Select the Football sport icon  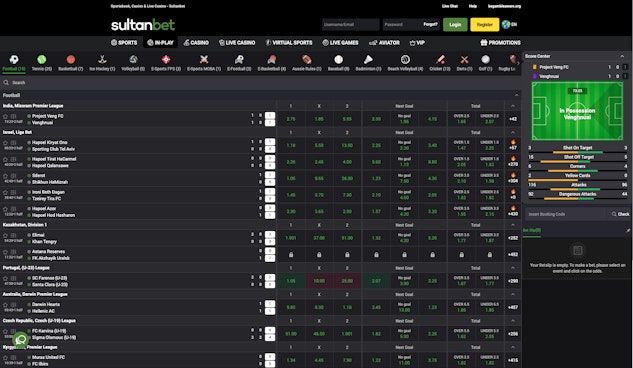click(14, 60)
